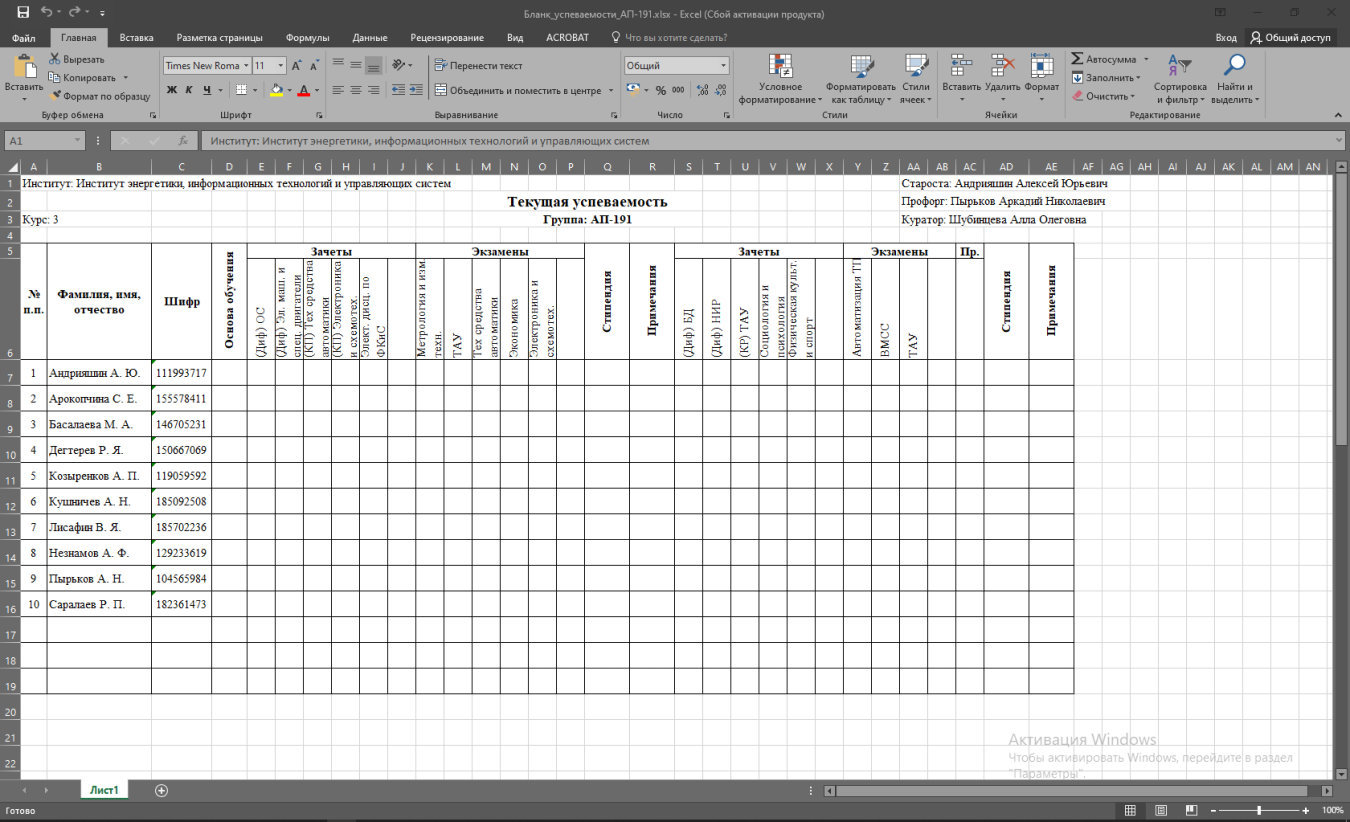Open Clear (Очистить) dropdown
1350x822 pixels.
[x=1103, y=96]
